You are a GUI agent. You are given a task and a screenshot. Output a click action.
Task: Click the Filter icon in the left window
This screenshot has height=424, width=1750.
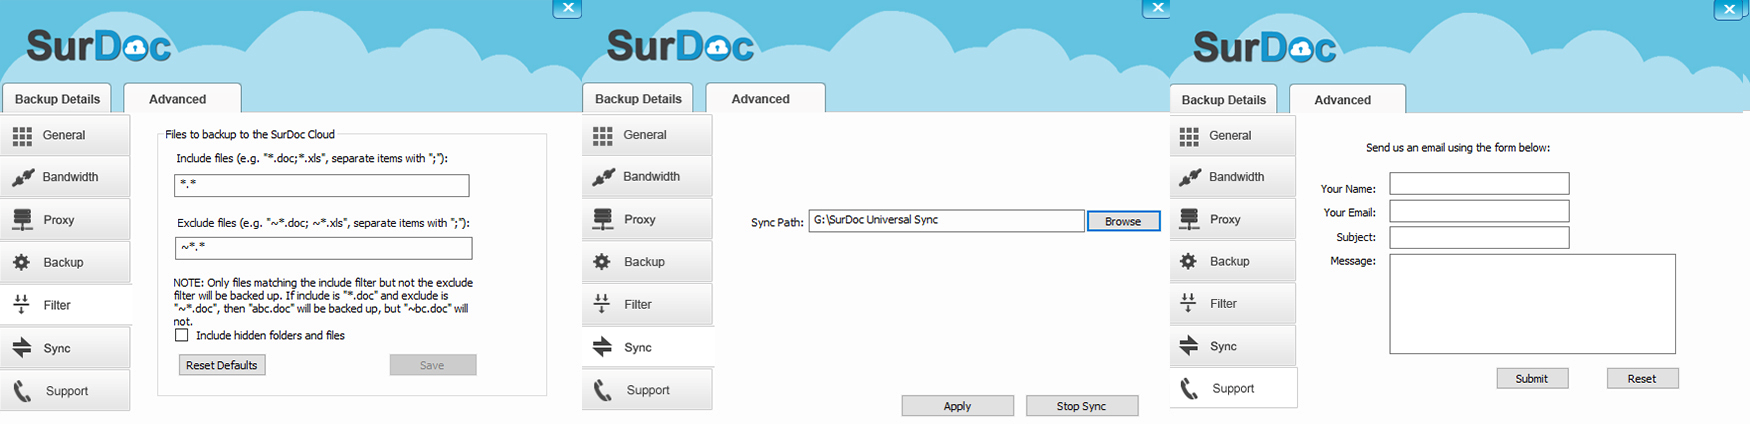click(x=21, y=305)
